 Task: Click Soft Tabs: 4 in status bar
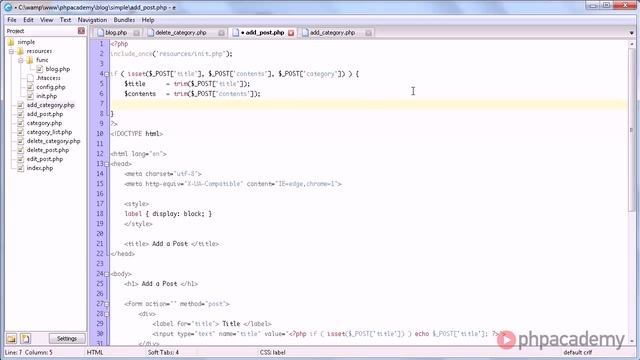(163, 352)
